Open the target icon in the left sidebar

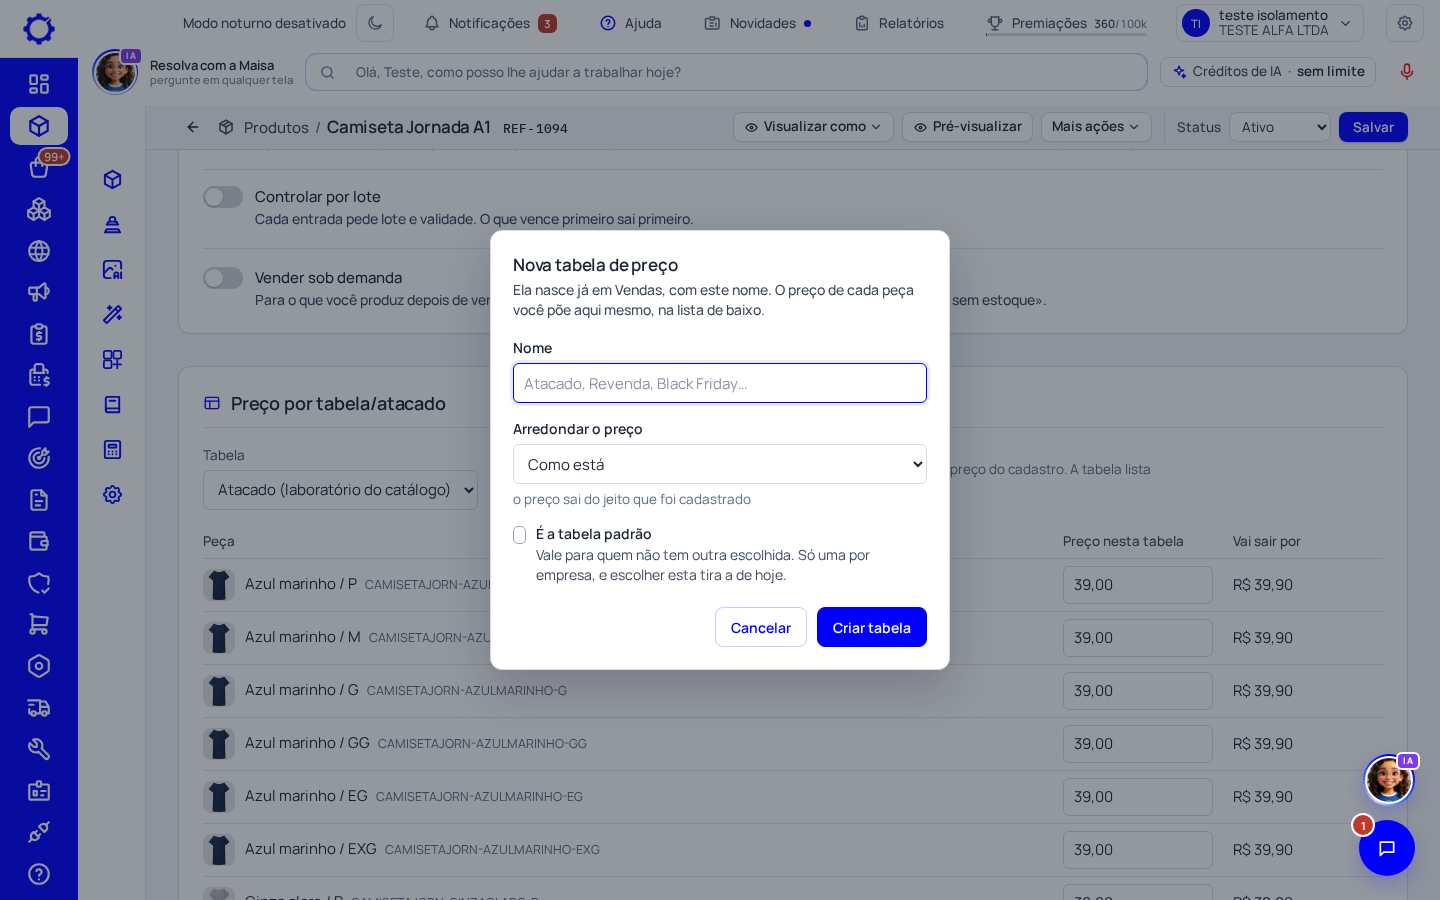(39, 458)
